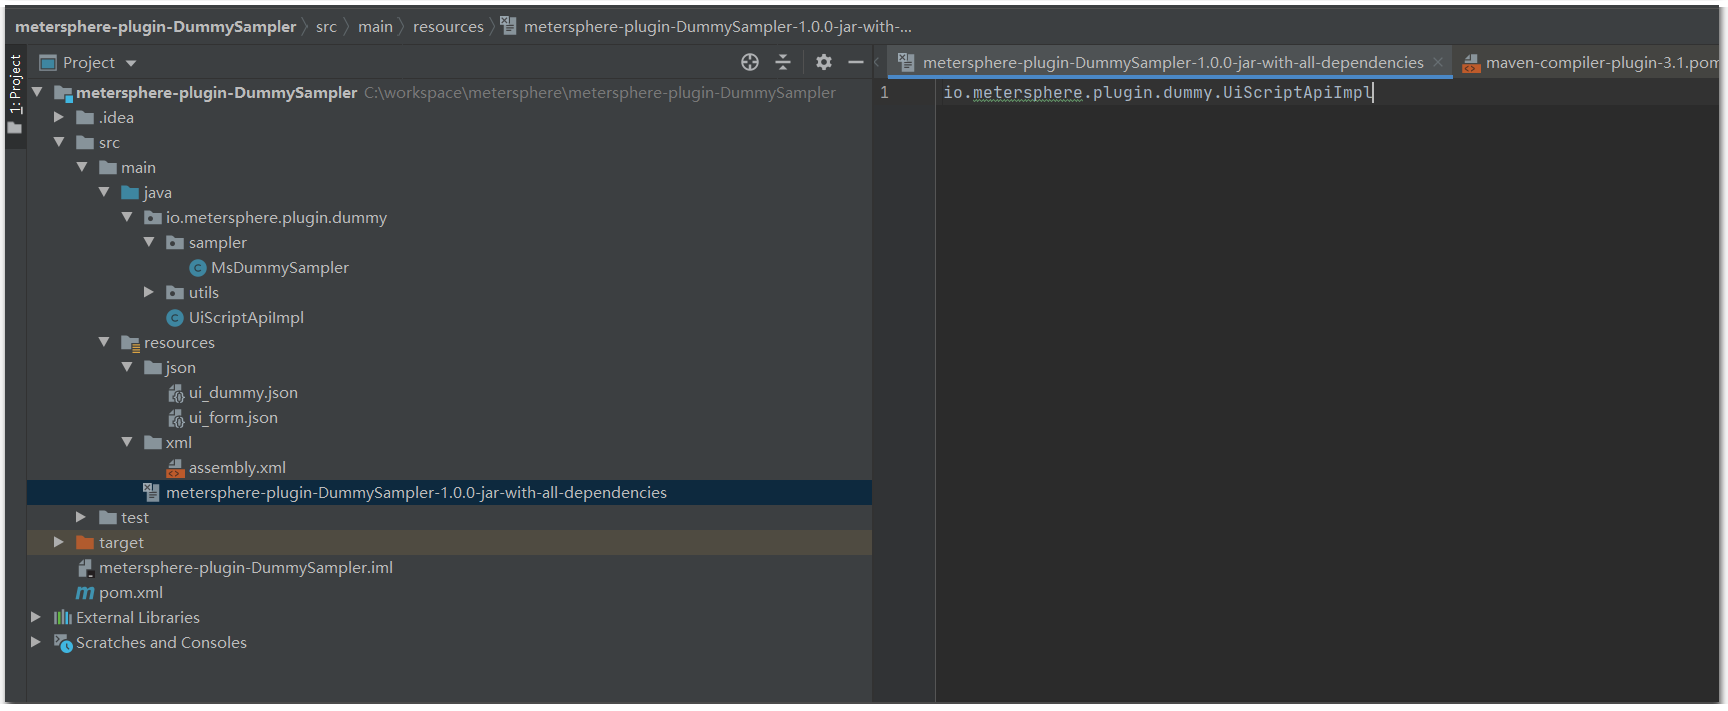Click the .iml module file icon
Image resolution: width=1728 pixels, height=711 pixels.
pyautogui.click(x=86, y=568)
